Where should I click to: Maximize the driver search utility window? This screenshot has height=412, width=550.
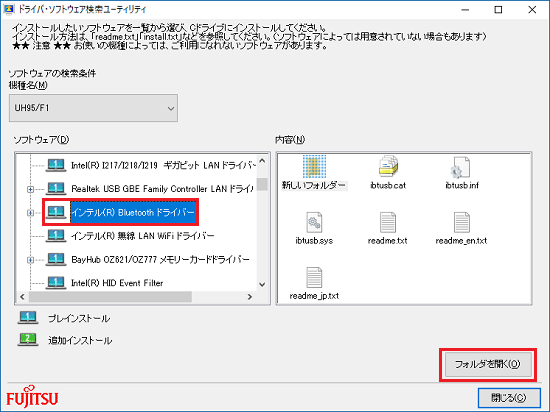pos(498,10)
